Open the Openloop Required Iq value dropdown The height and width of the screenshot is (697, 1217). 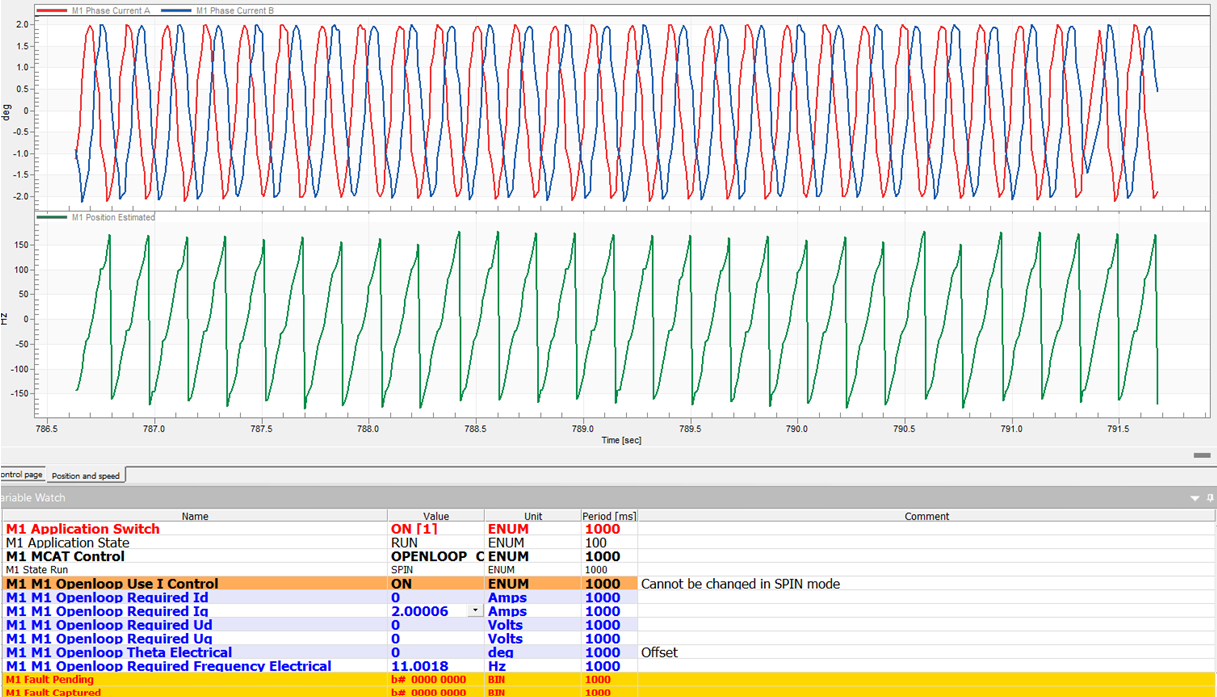tap(475, 611)
